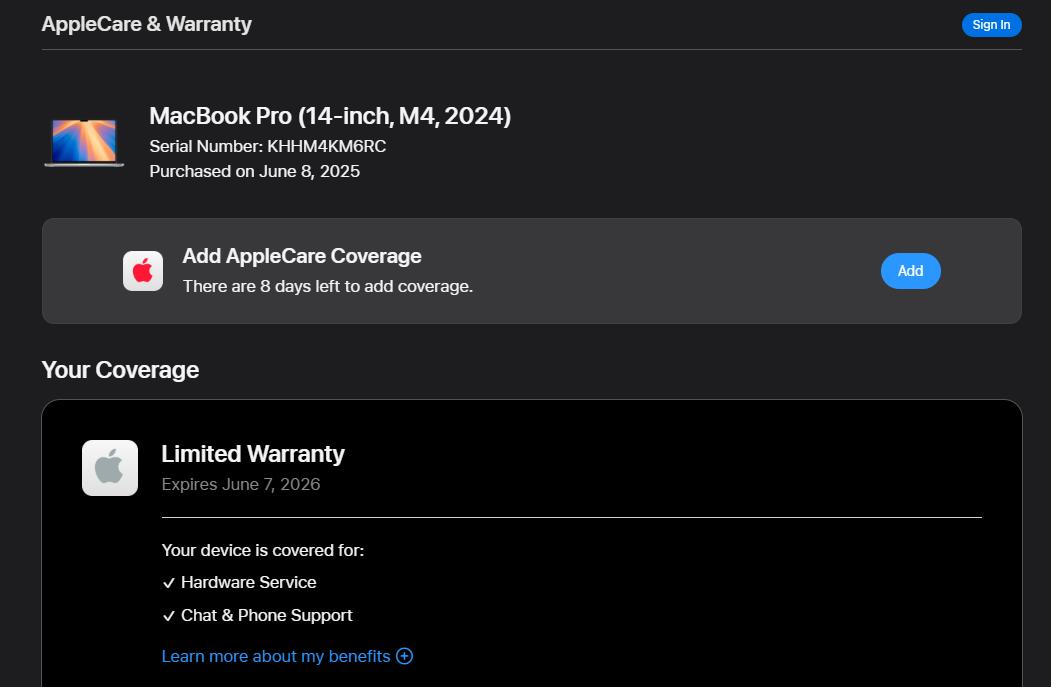Click the Sign In button
1051x687 pixels.
click(991, 25)
